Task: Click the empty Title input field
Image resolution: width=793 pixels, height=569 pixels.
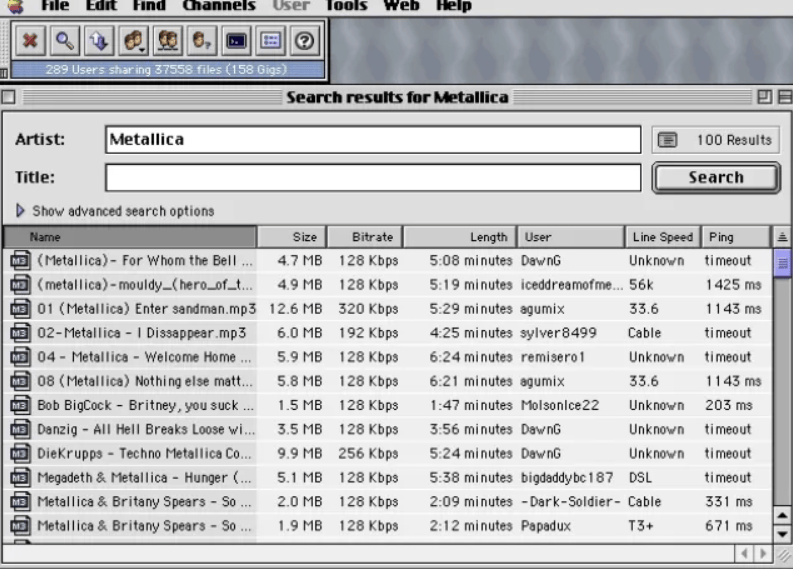Action: click(373, 178)
